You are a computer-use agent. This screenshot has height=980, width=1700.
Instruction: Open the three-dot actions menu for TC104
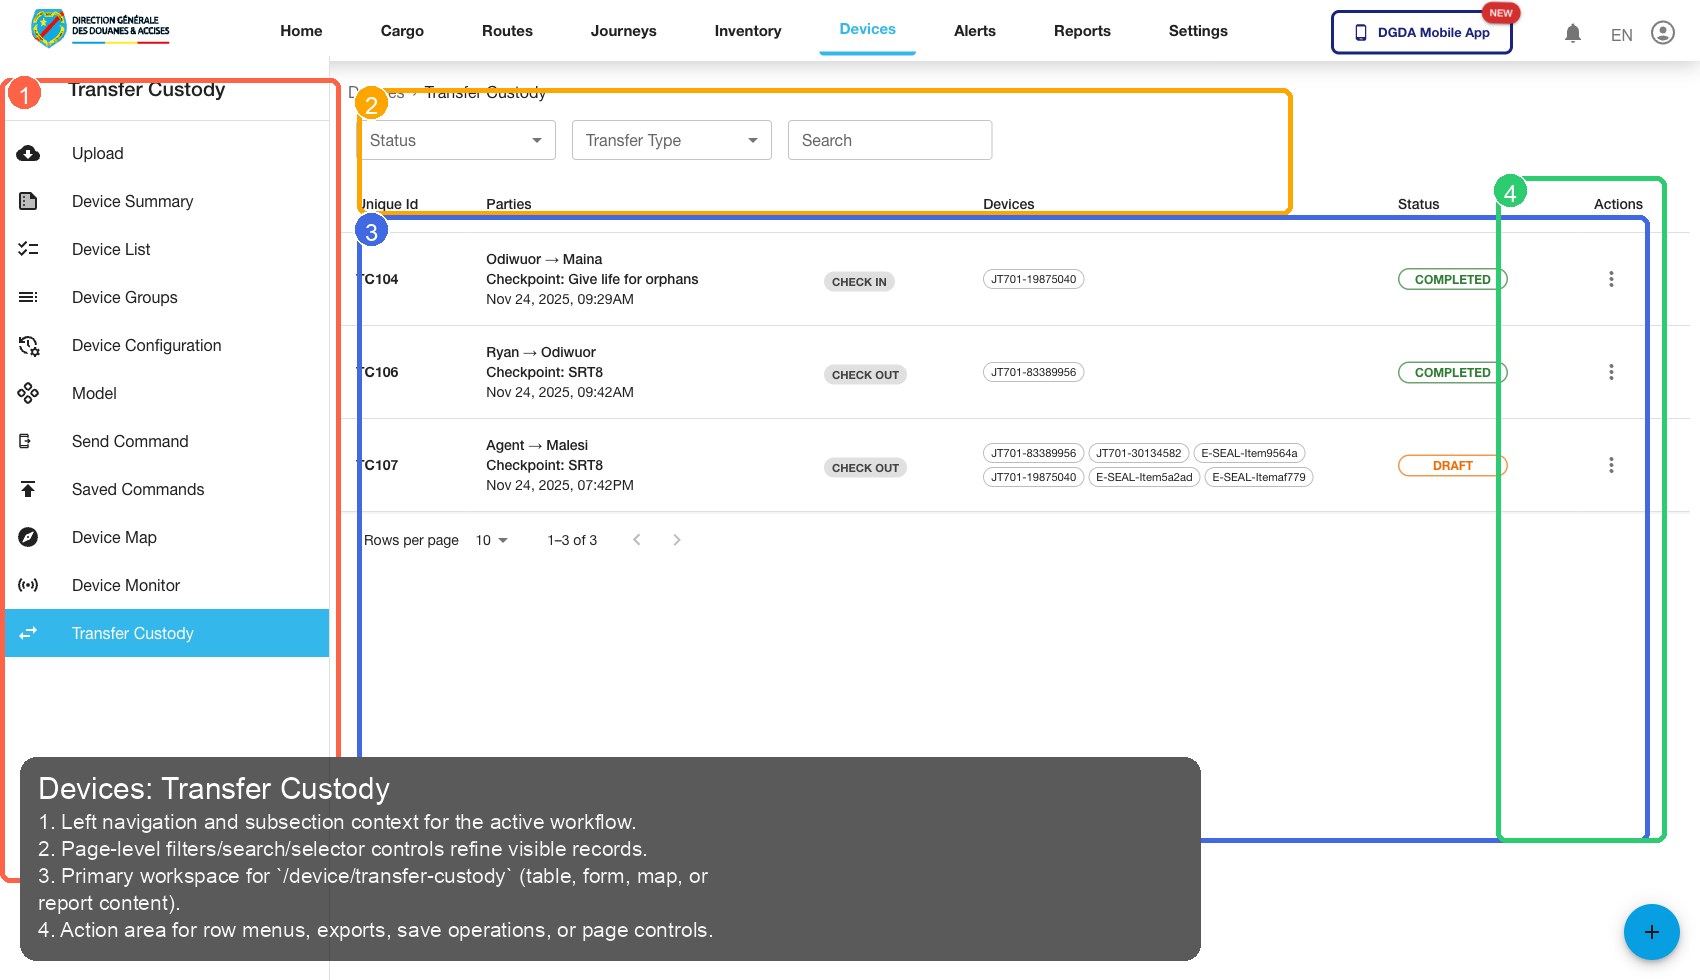click(x=1611, y=279)
